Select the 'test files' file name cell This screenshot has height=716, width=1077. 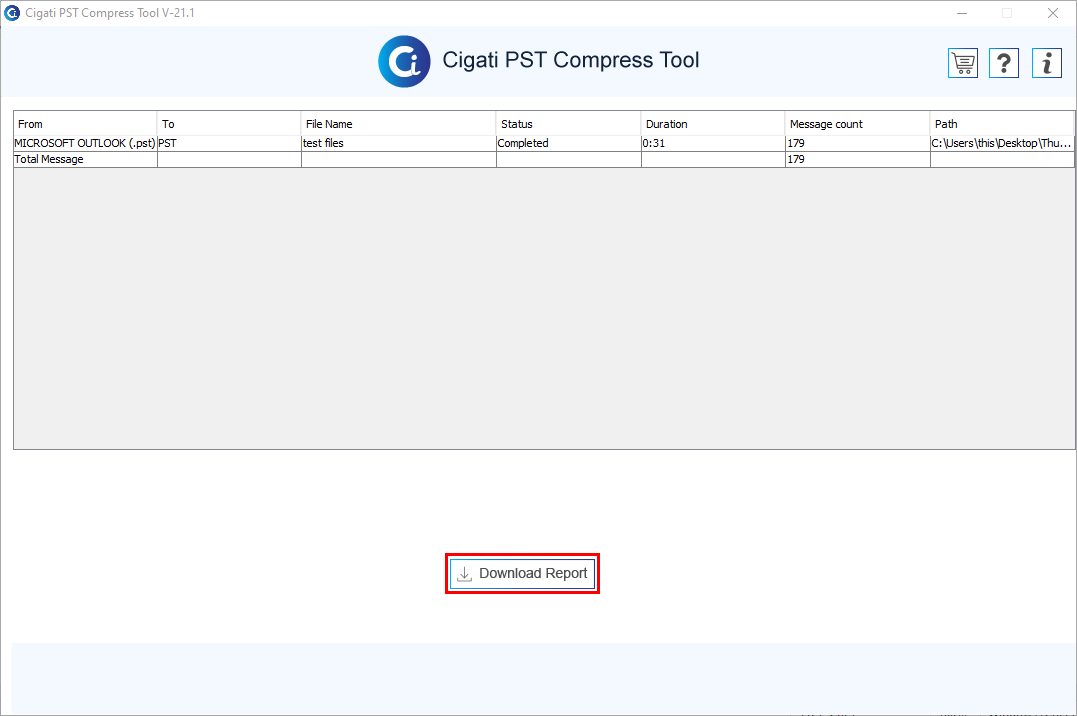398,143
